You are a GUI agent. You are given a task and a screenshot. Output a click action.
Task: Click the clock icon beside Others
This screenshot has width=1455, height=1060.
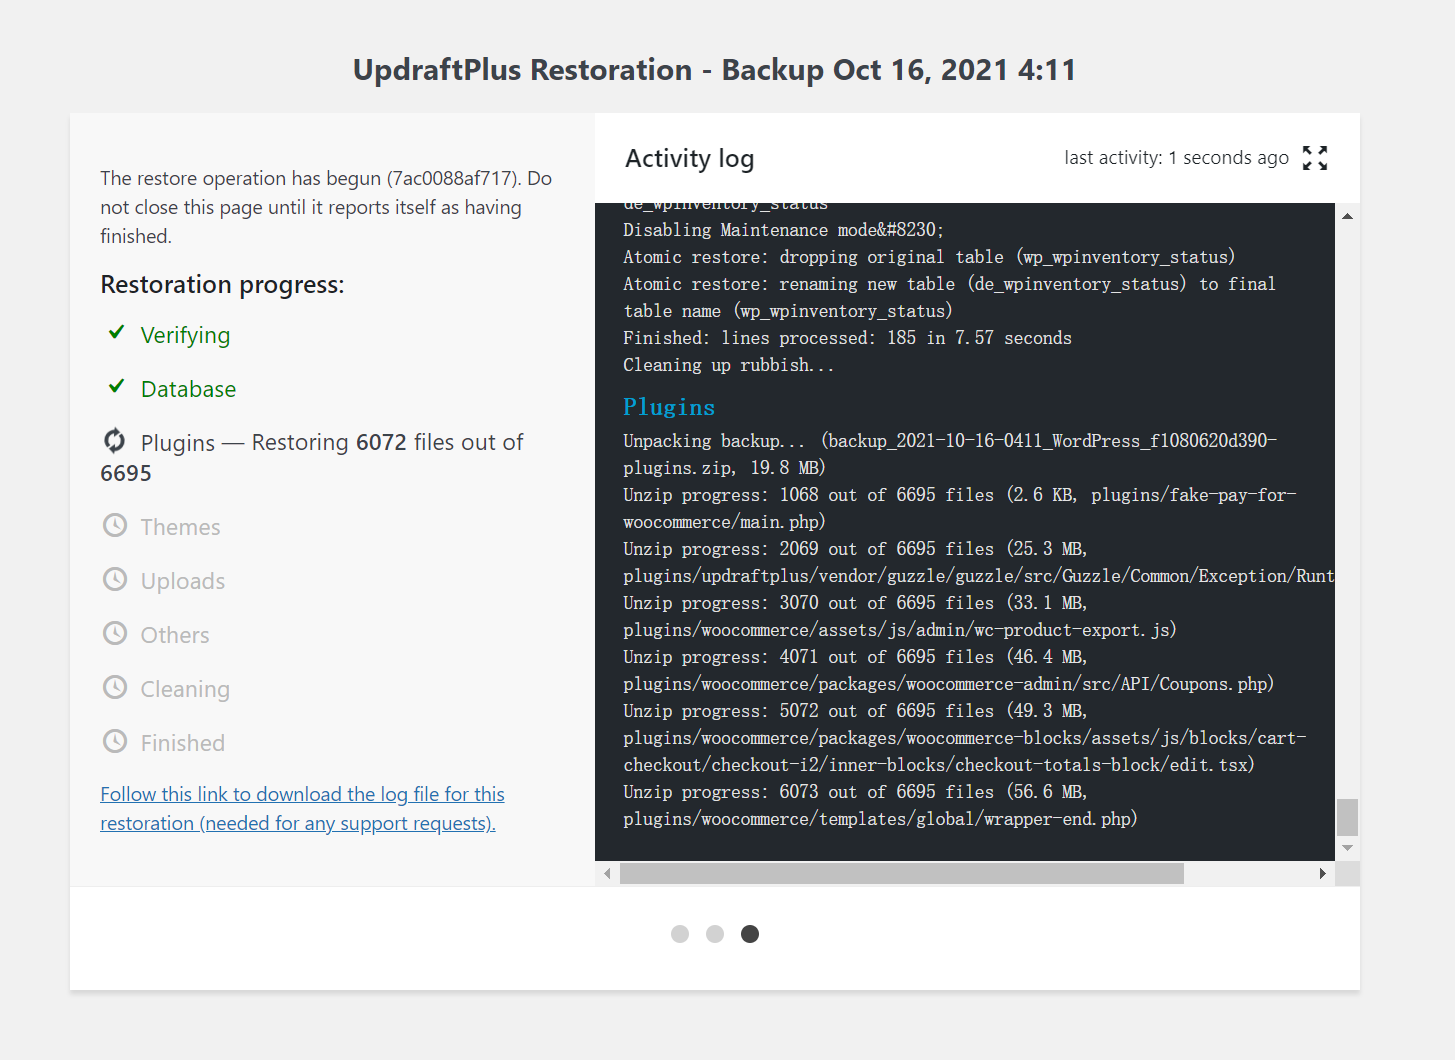[115, 633]
